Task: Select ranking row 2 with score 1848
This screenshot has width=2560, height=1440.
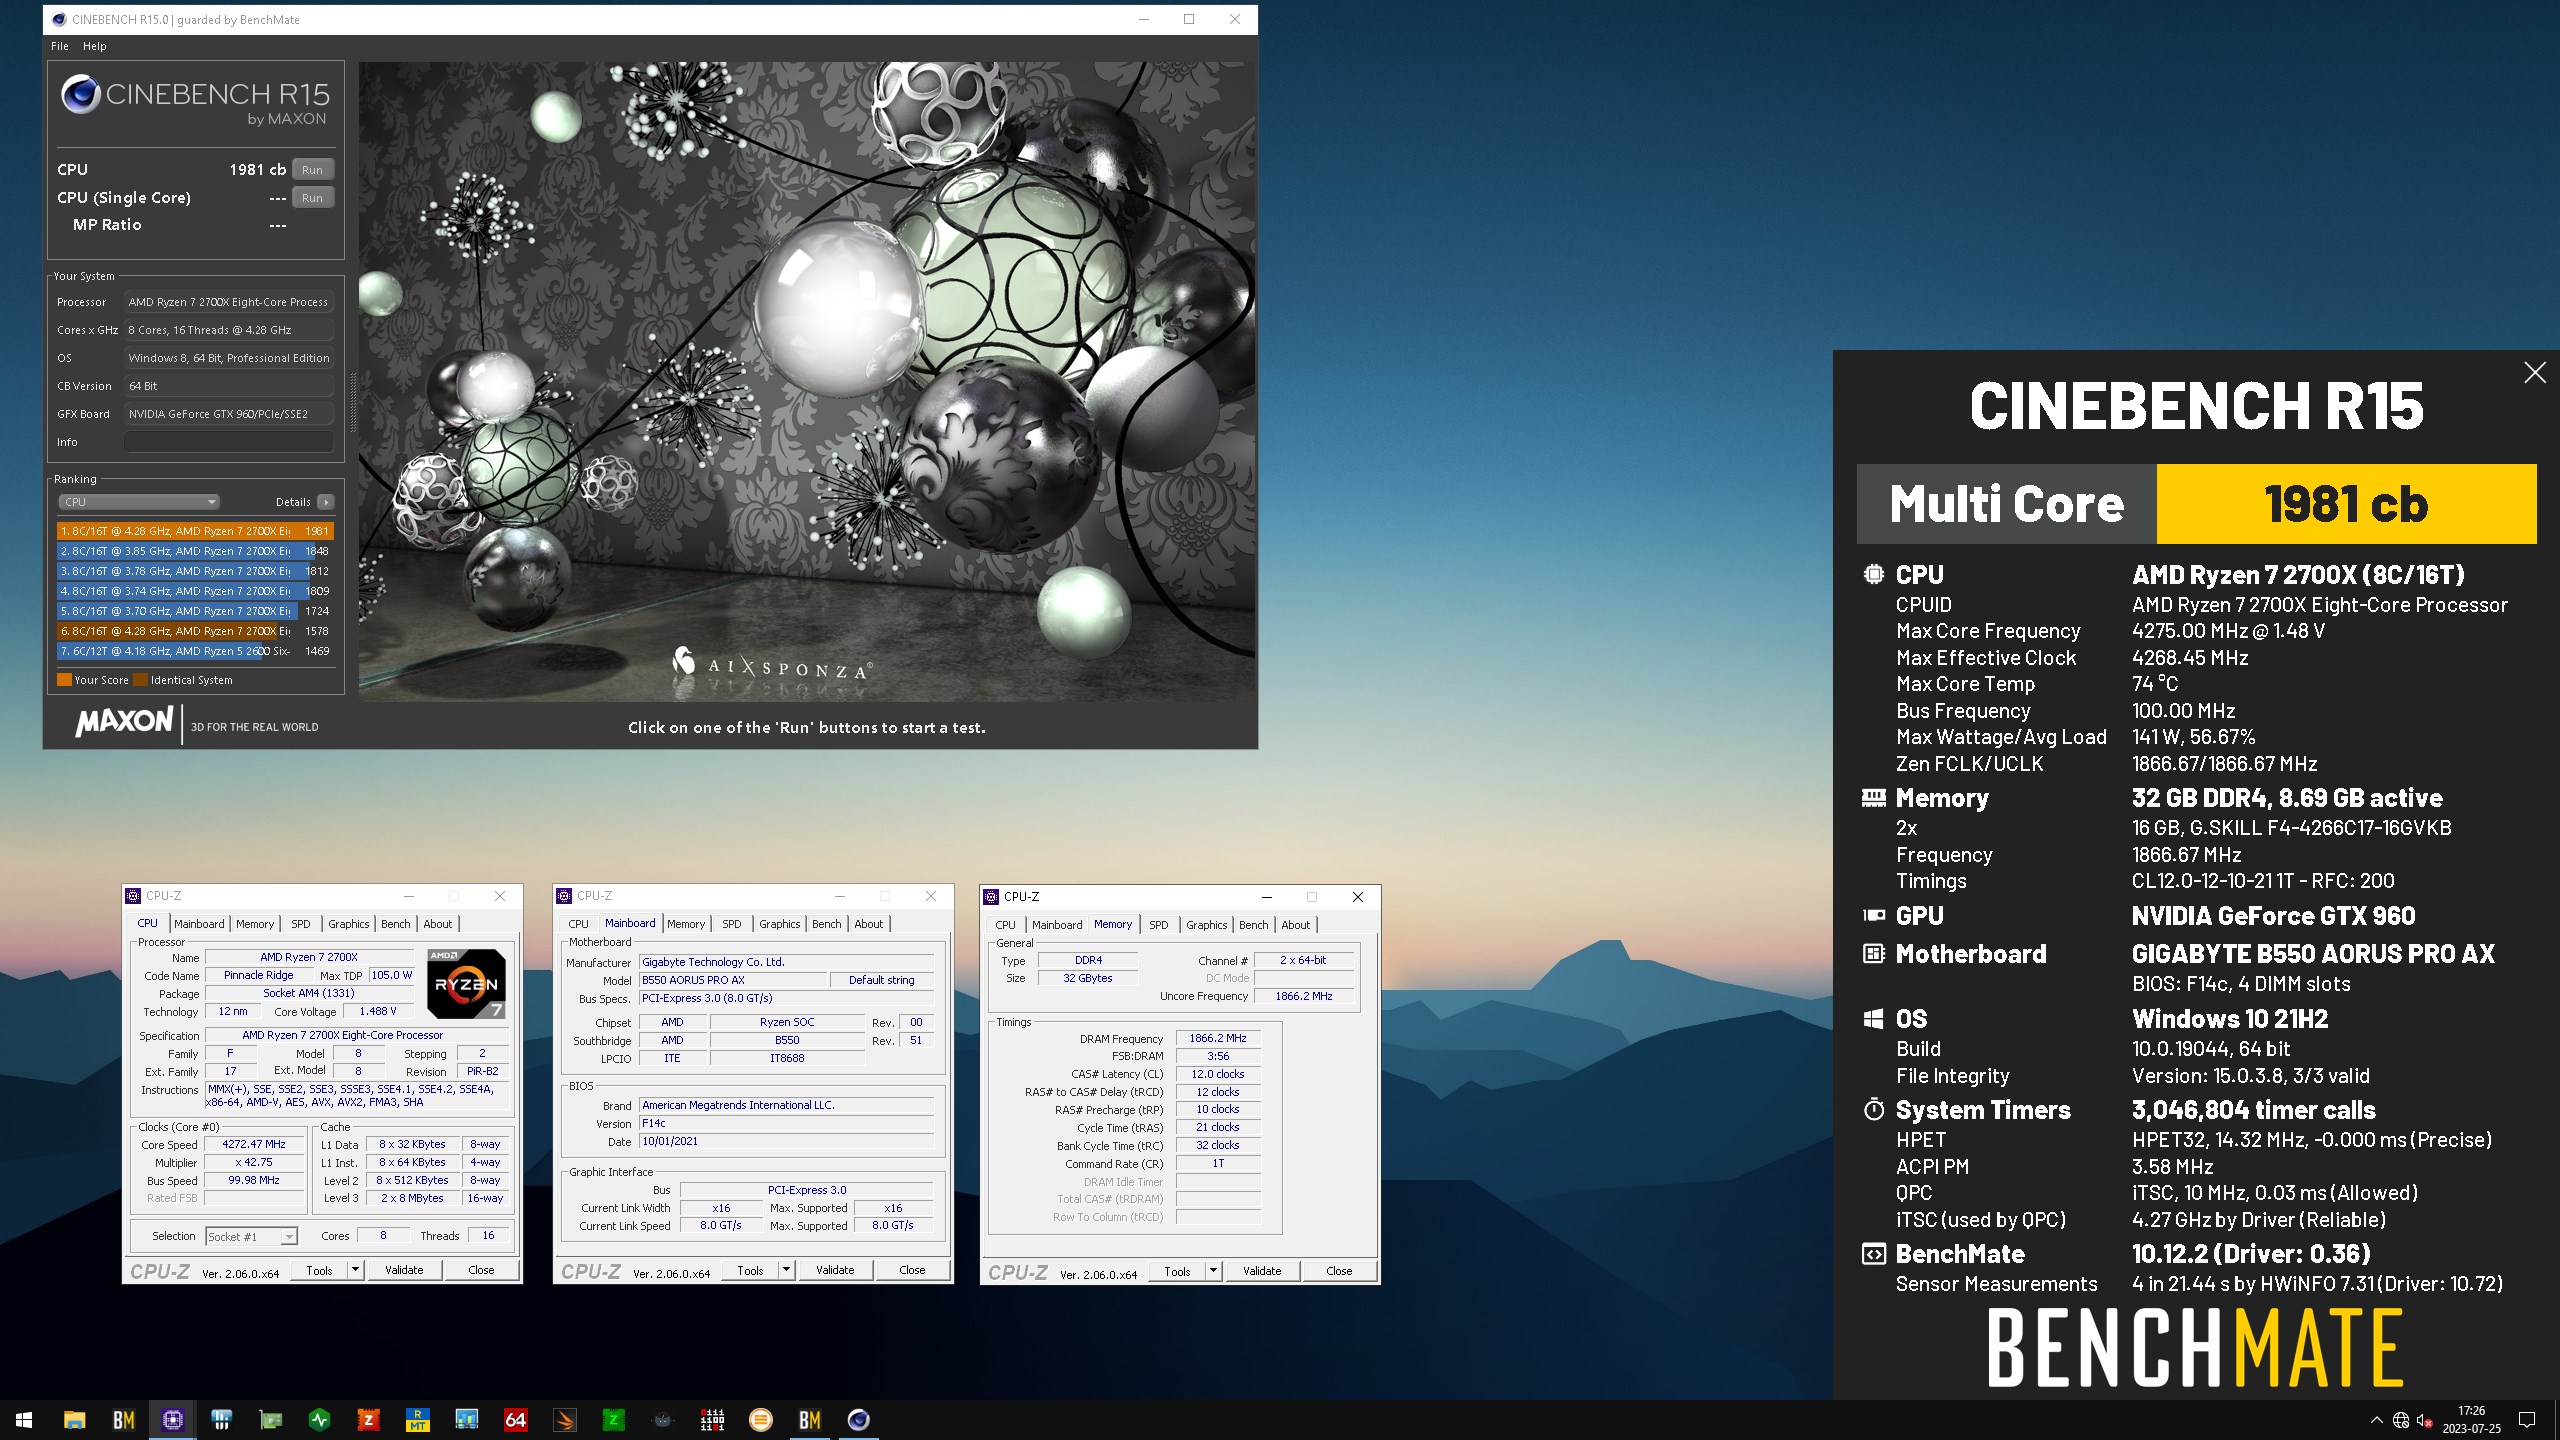Action: (x=195, y=551)
